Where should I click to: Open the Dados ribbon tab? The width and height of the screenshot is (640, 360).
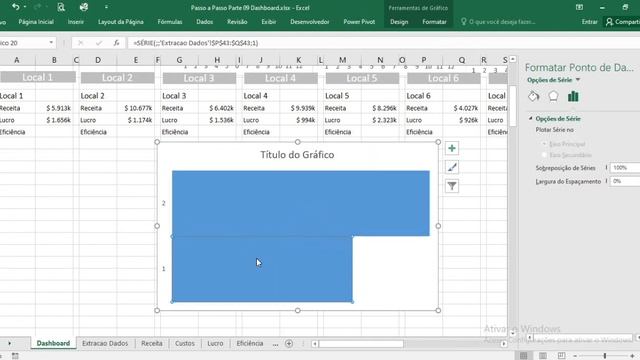pos(204,22)
